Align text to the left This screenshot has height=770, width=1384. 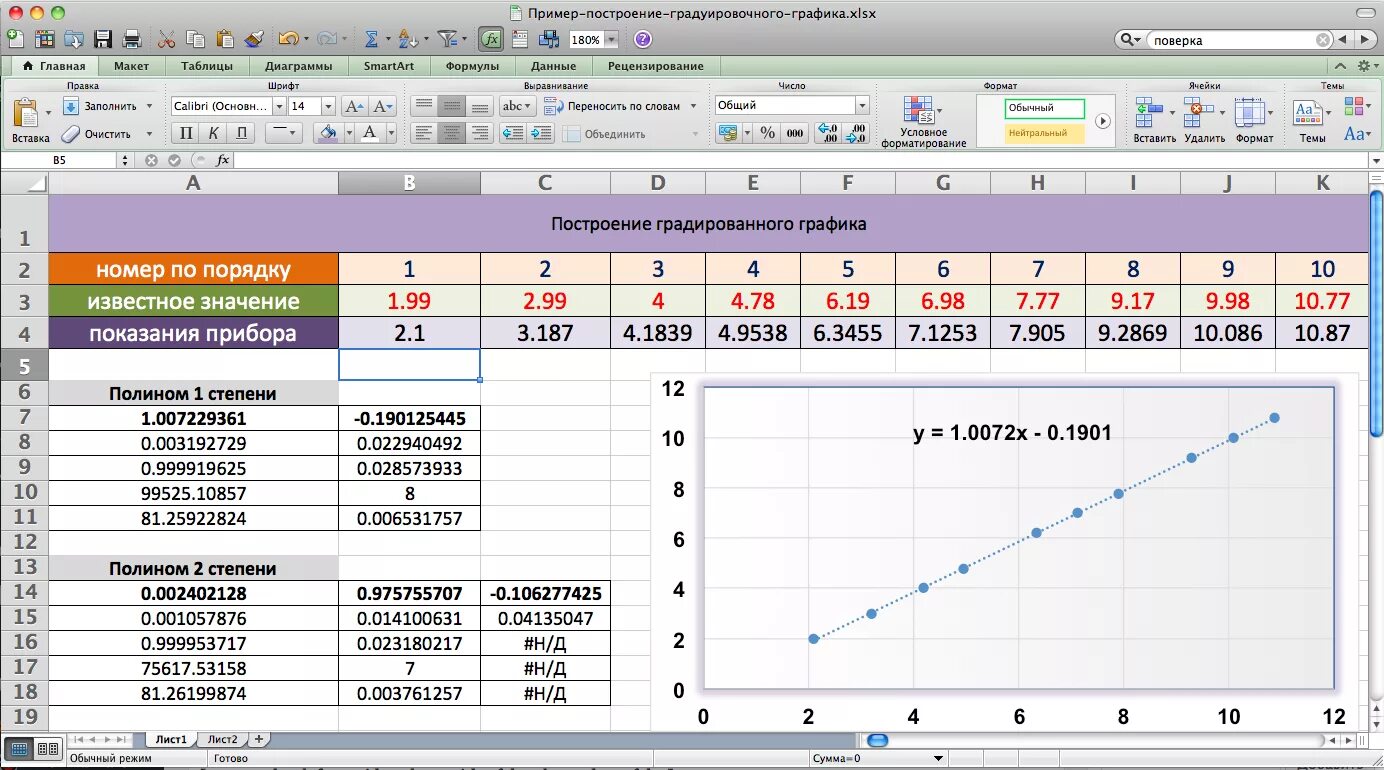click(x=424, y=133)
